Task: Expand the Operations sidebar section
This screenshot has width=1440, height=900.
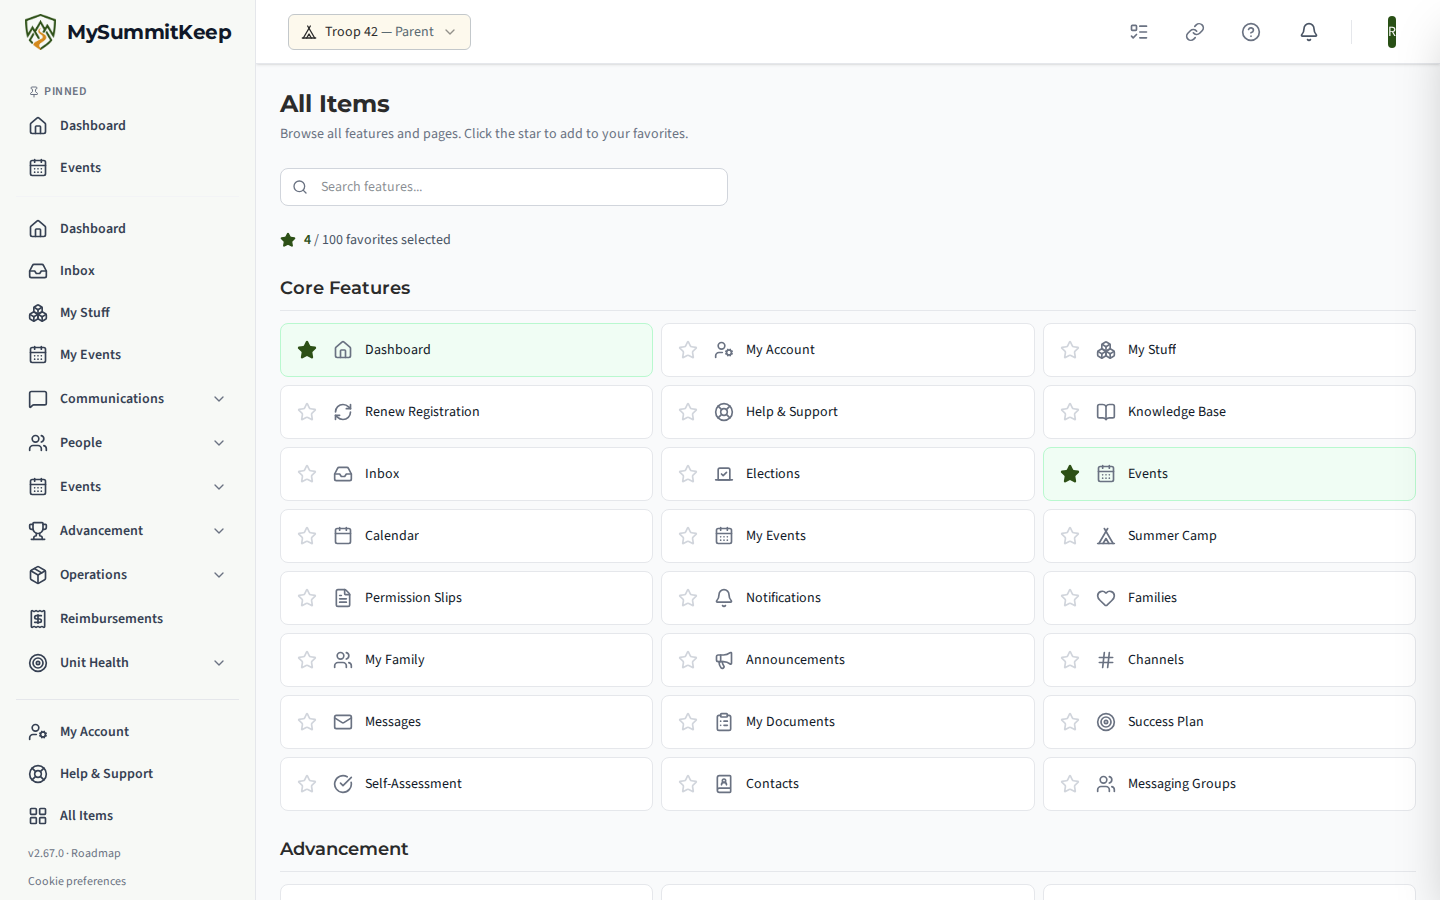Action: pyautogui.click(x=128, y=575)
